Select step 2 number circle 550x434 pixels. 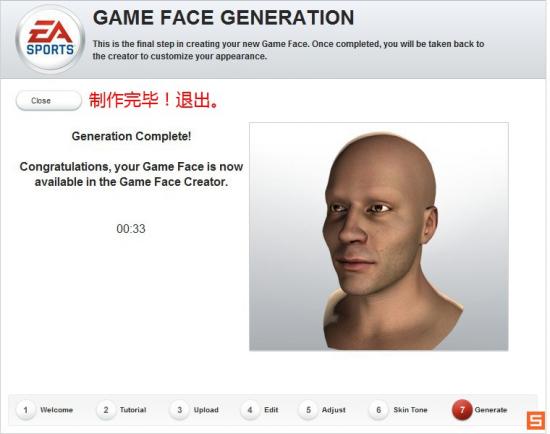tap(106, 410)
